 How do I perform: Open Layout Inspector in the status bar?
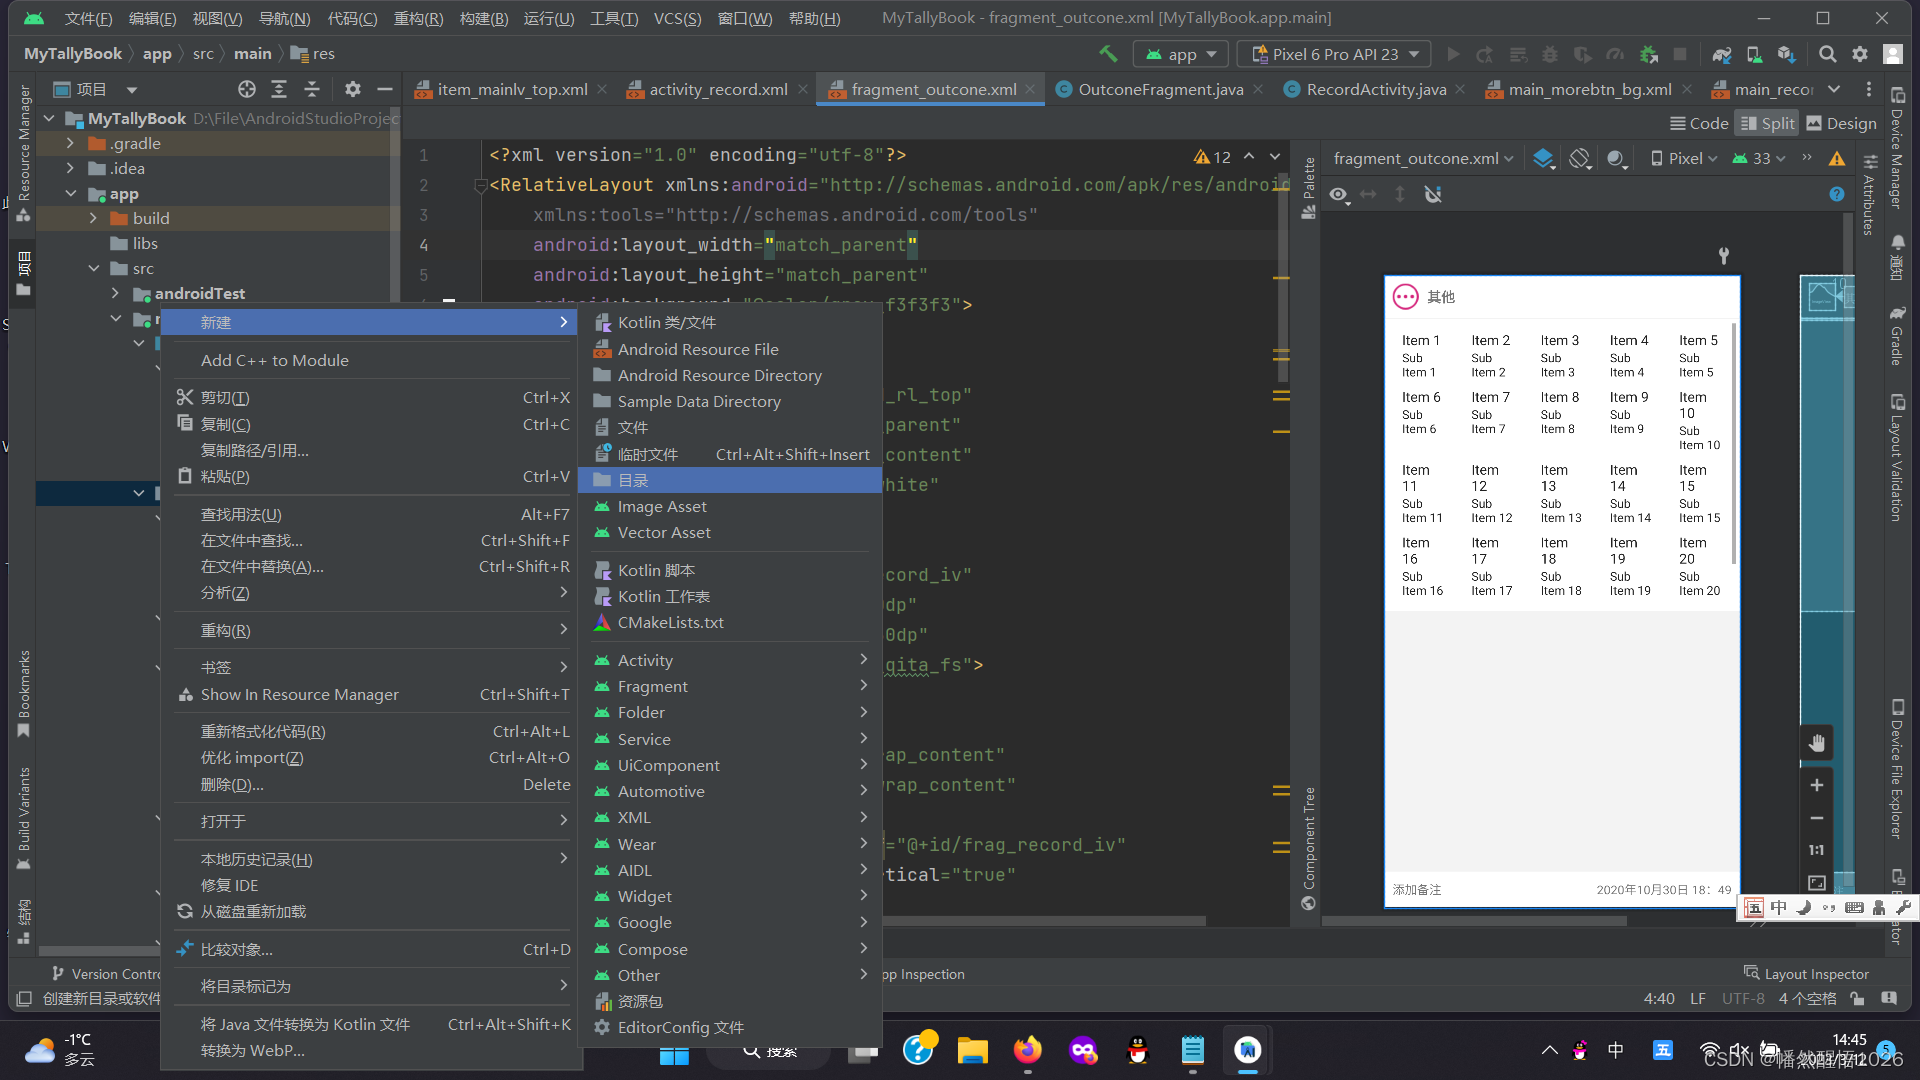(x=1806, y=973)
